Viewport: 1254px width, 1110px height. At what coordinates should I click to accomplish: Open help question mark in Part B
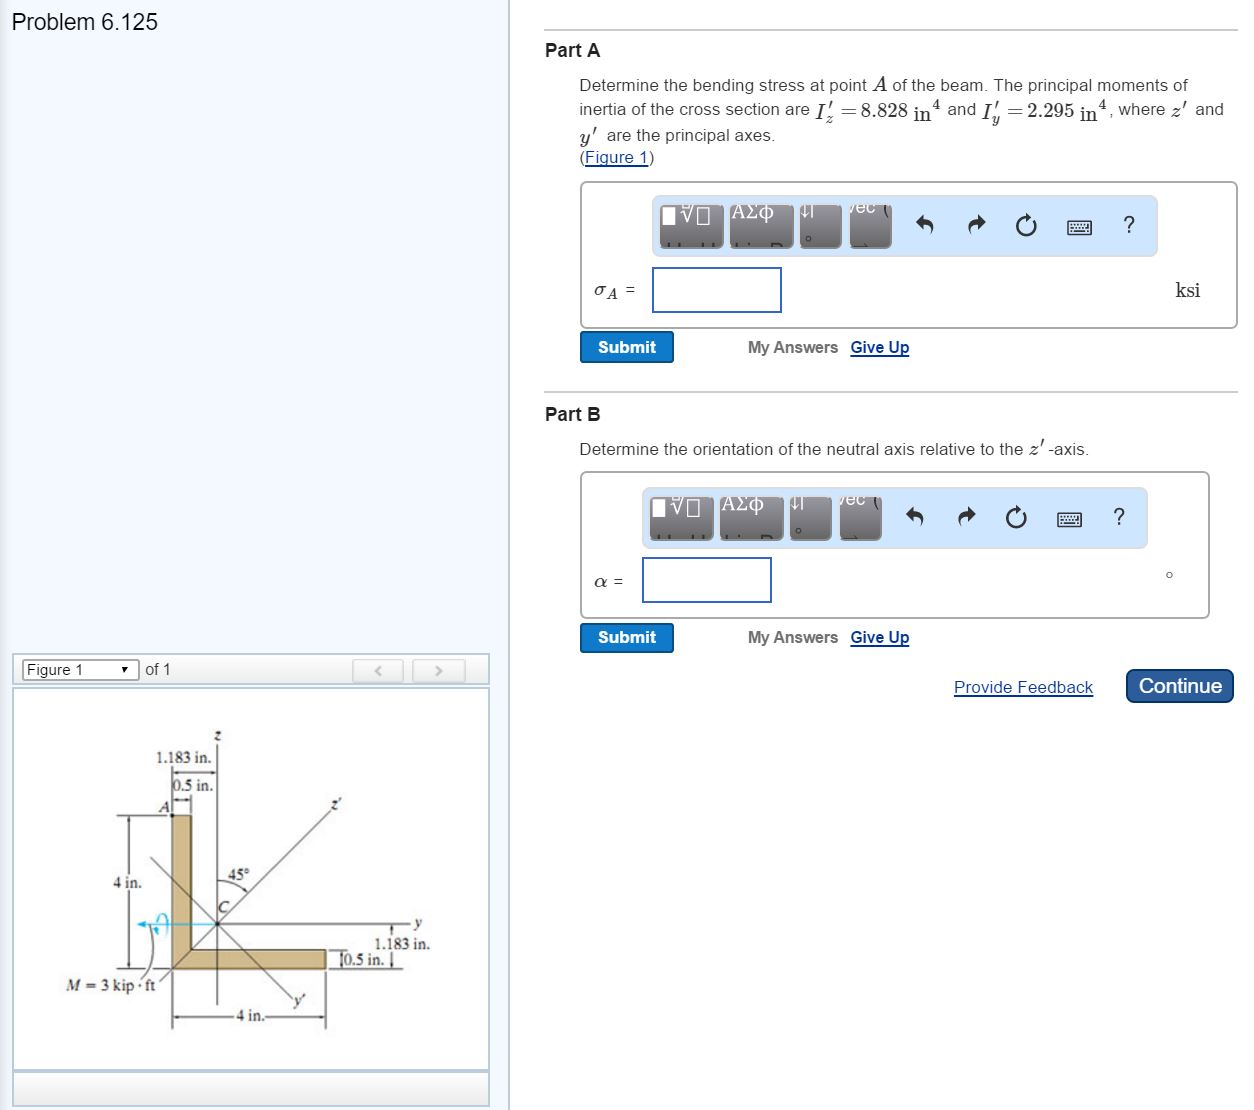(x=1119, y=517)
